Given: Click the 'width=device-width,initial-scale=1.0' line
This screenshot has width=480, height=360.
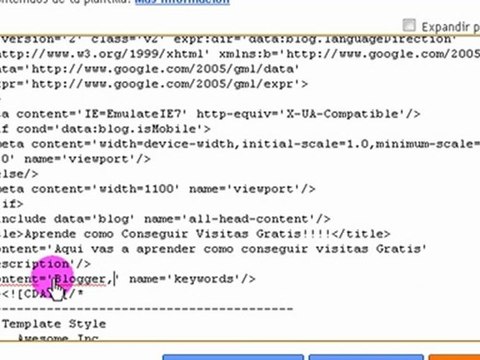Looking at the screenshot, I should click(x=240, y=144).
